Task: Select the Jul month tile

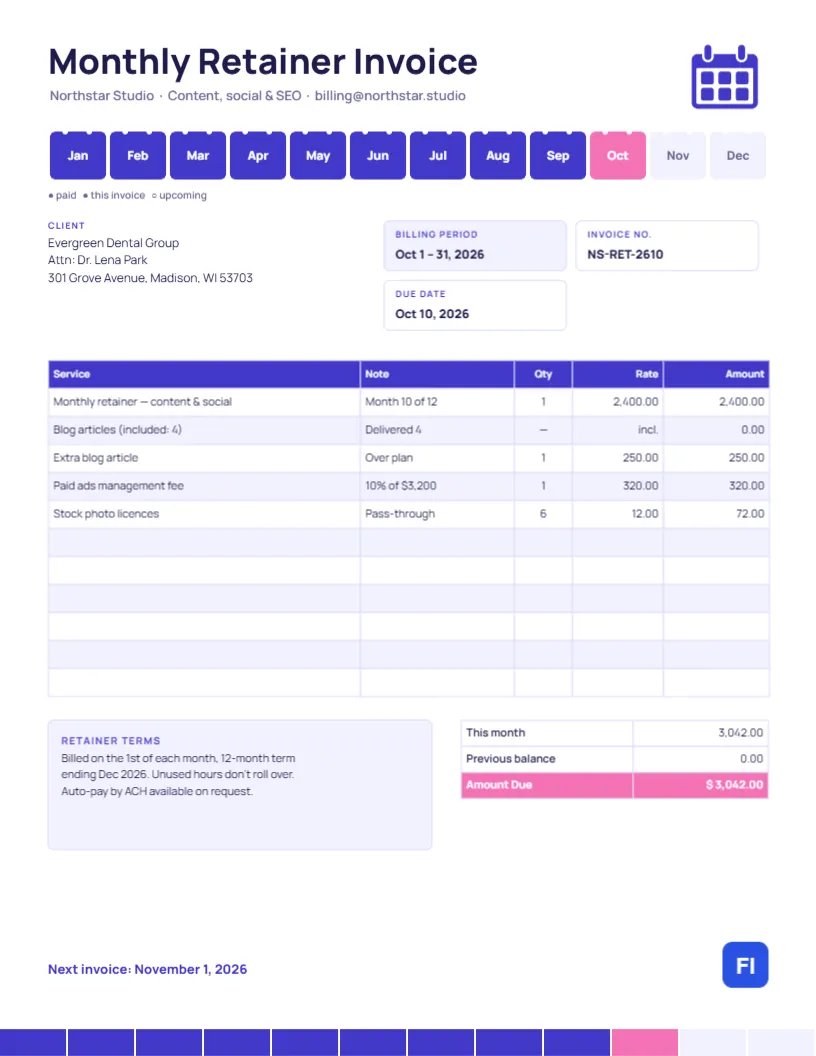Action: pyautogui.click(x=438, y=156)
